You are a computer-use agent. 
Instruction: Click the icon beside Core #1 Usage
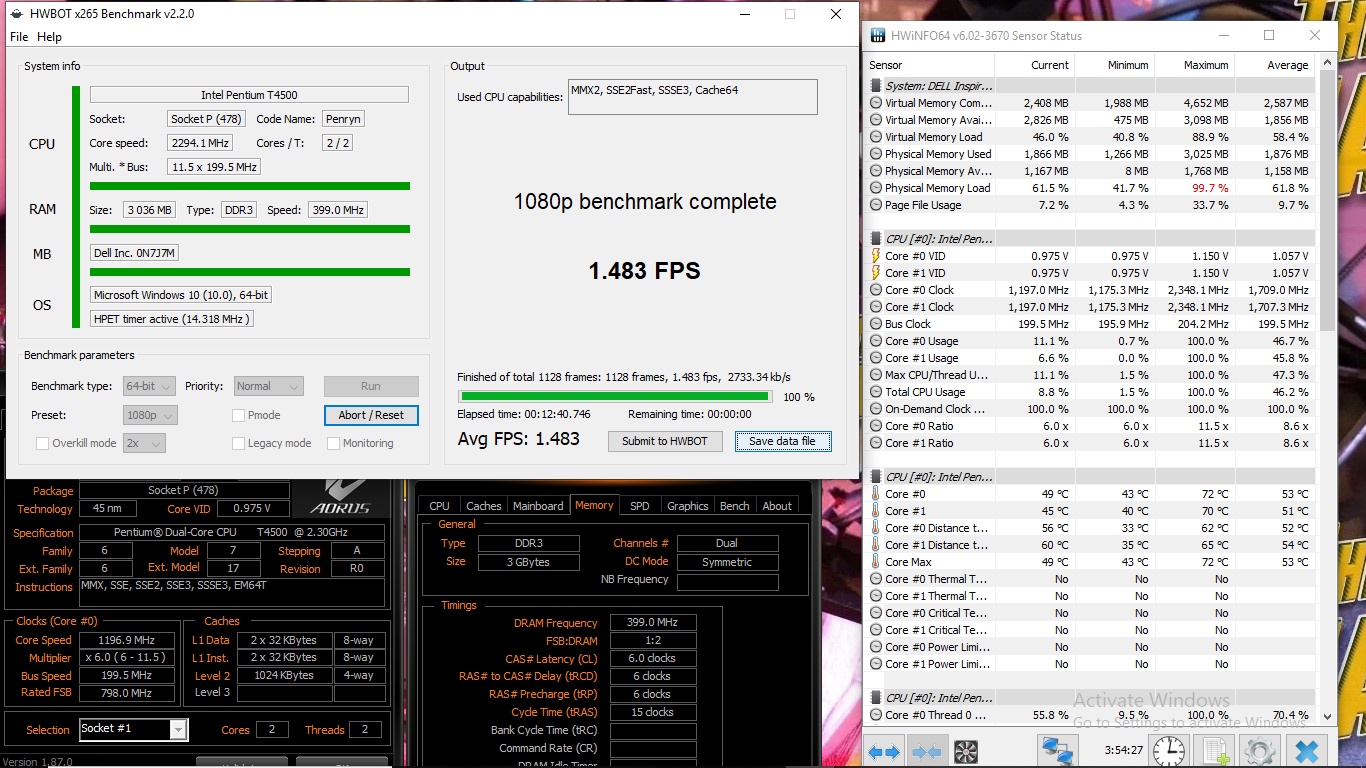(x=876, y=358)
